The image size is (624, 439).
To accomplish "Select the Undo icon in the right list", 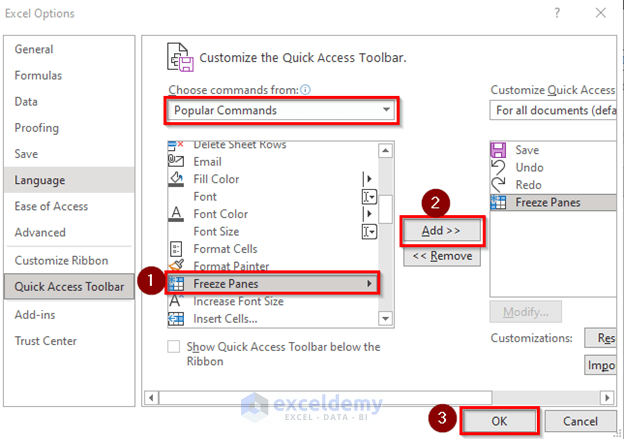I will tap(498, 167).
